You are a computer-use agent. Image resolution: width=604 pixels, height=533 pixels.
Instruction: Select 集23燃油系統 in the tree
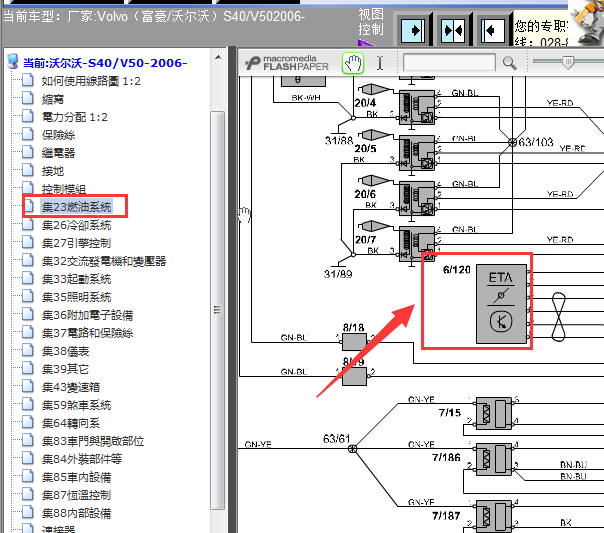pos(76,207)
